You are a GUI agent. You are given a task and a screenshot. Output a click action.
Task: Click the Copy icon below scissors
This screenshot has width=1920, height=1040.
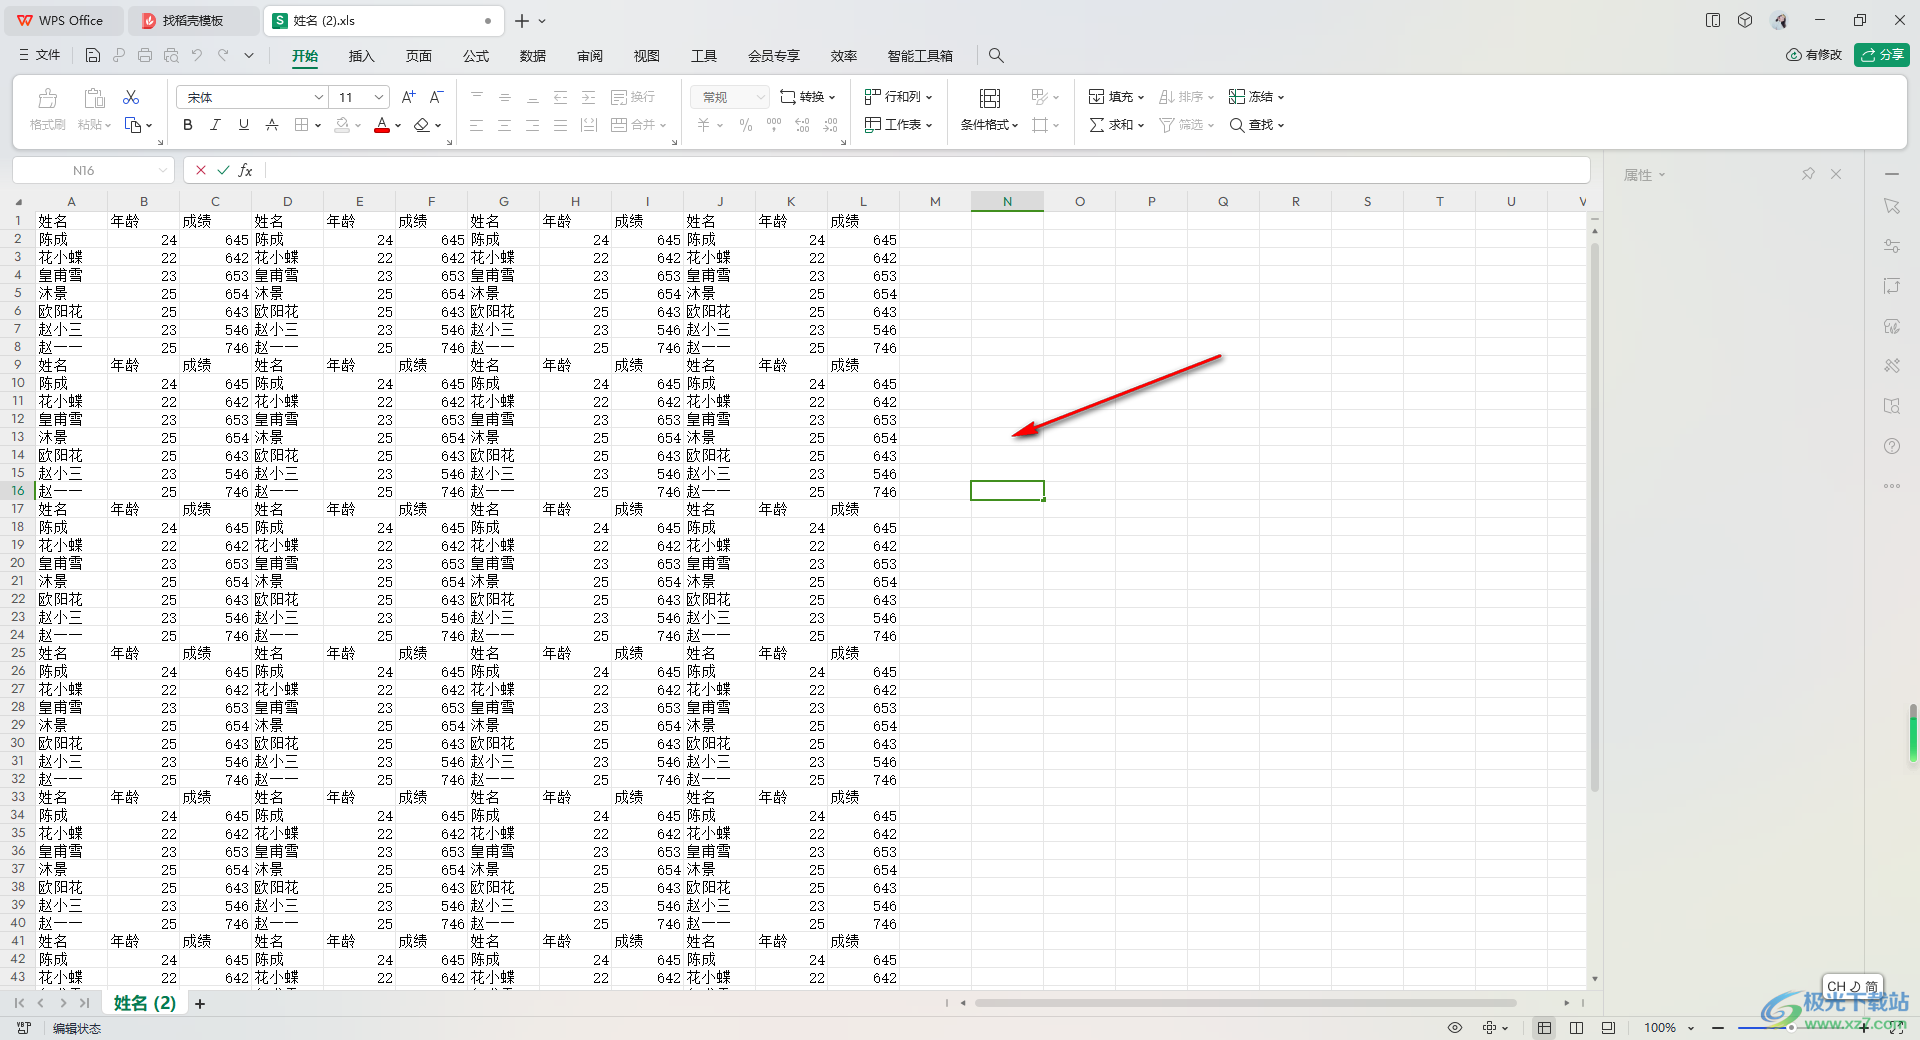pyautogui.click(x=133, y=125)
